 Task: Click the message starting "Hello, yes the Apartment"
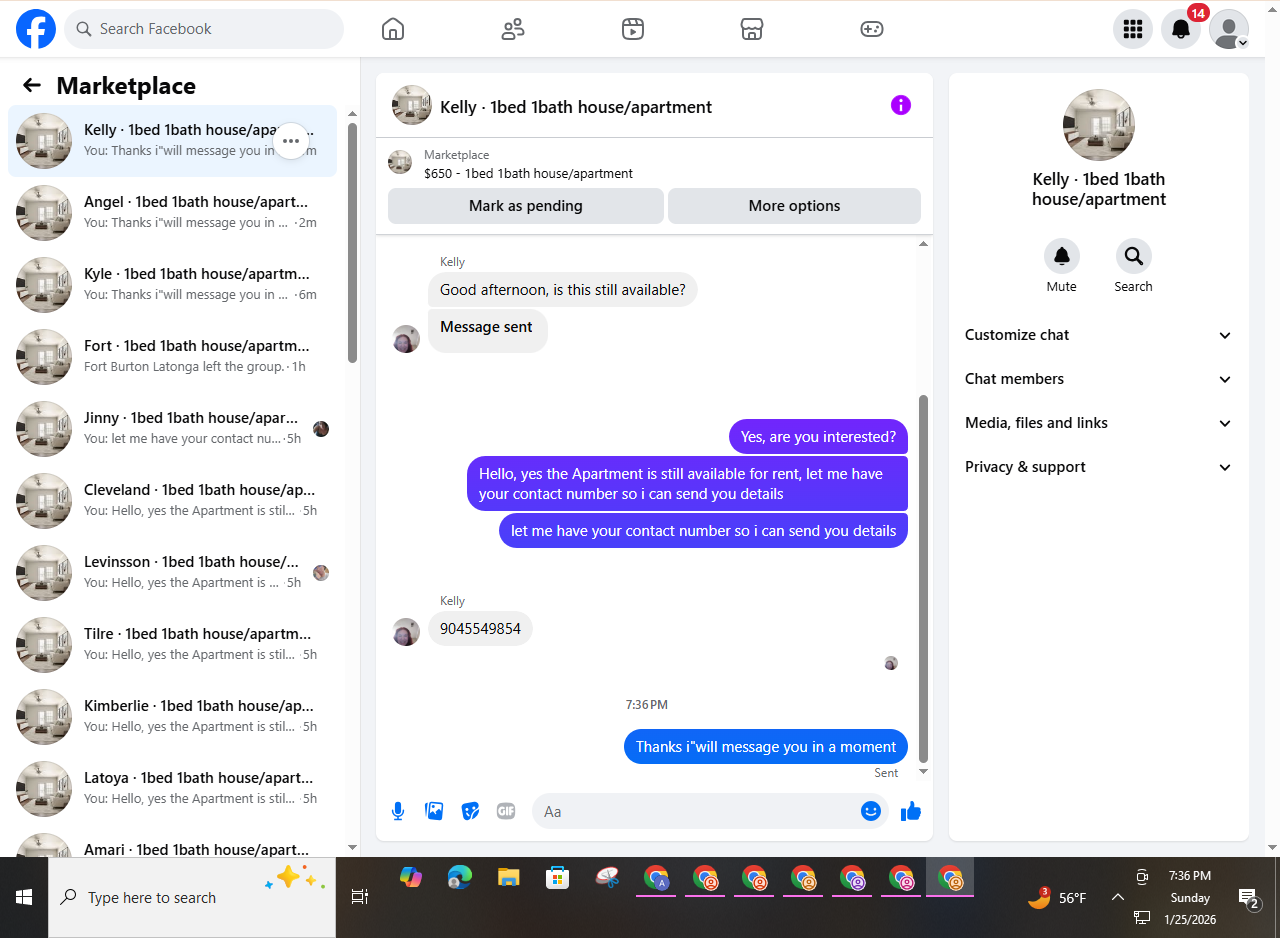[x=688, y=484]
